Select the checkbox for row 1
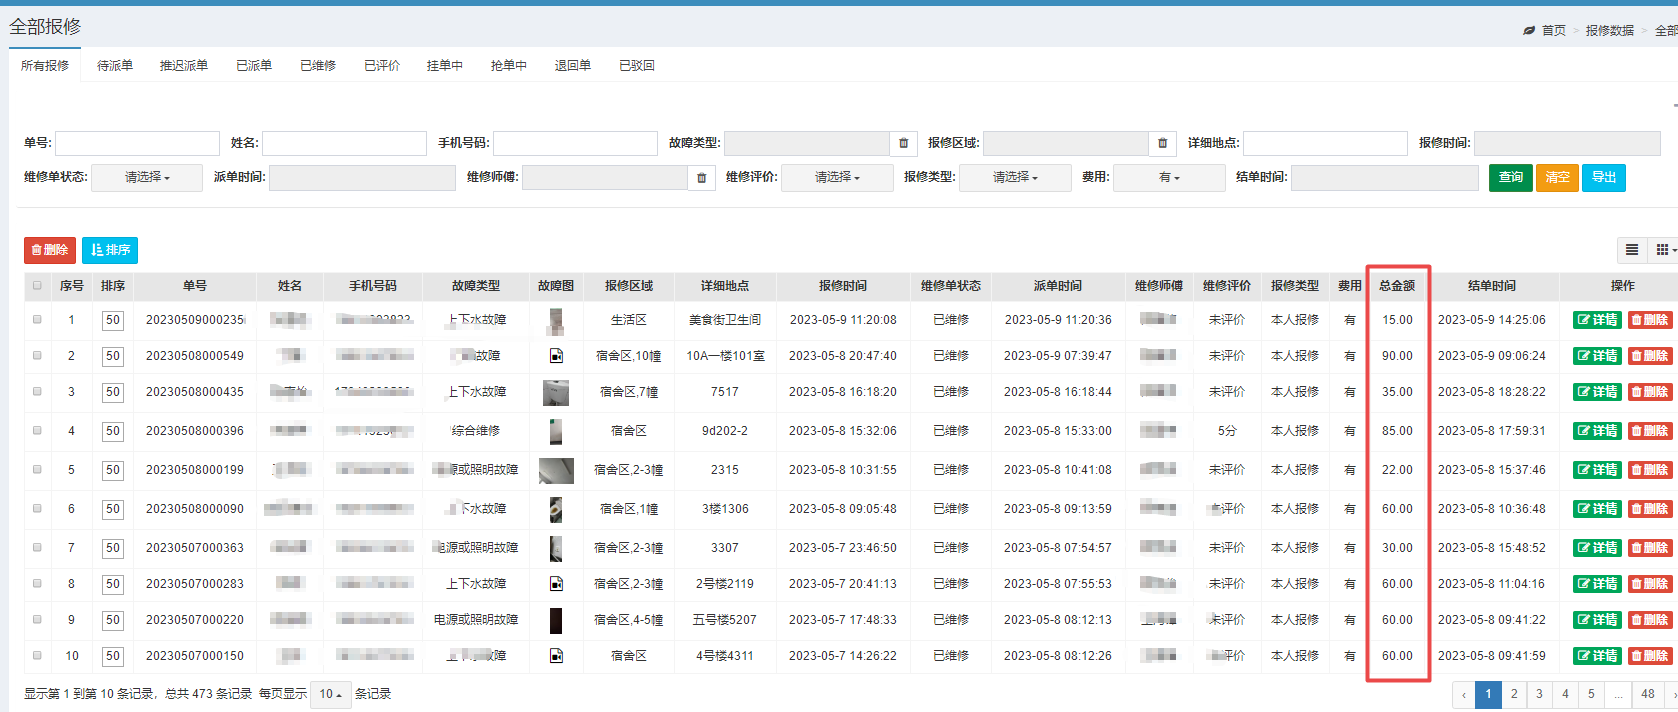 38,320
